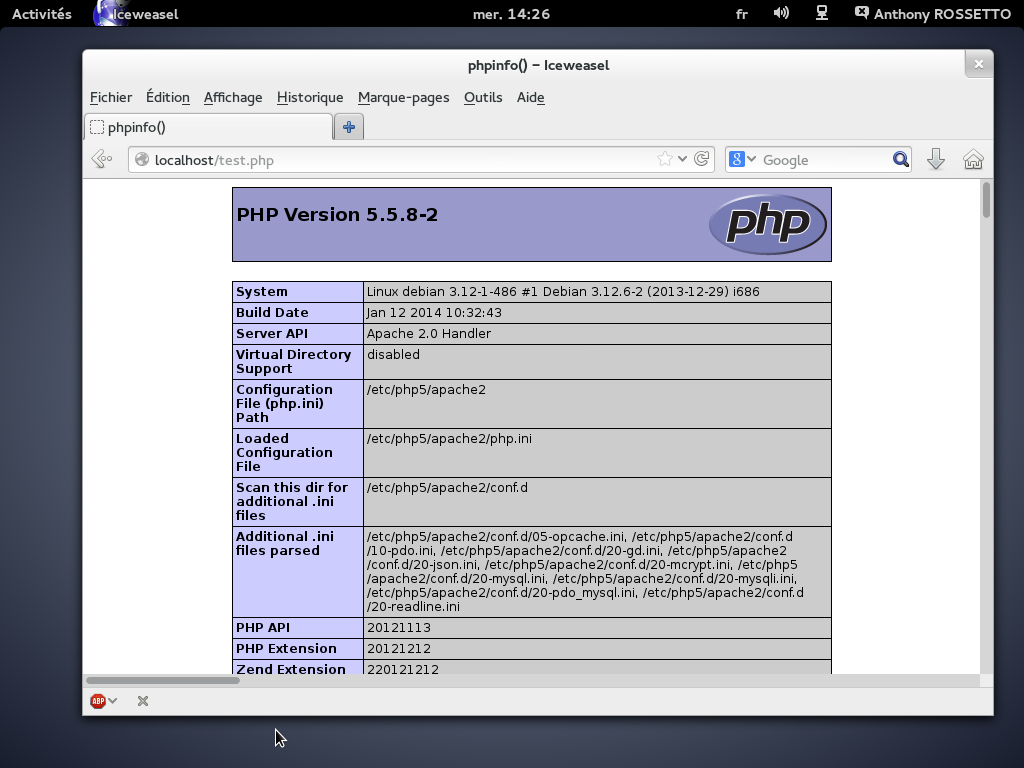
Task: Click Configuration File (php.ini) Path label
Action: click(284, 403)
